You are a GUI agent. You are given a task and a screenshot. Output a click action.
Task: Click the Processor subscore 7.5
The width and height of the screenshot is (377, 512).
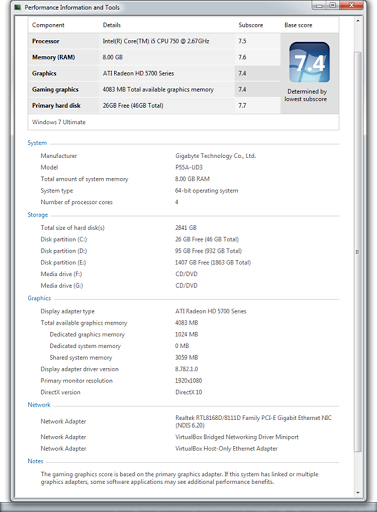(242, 41)
